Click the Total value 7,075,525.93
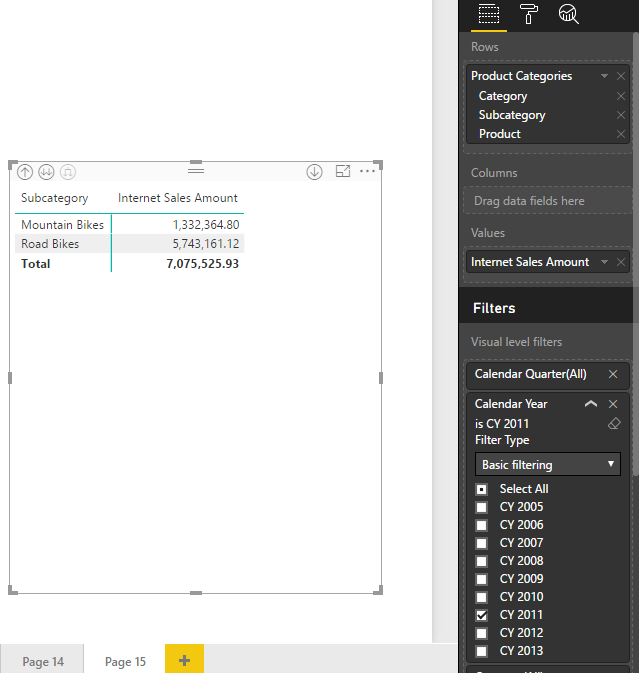The image size is (639, 673). tap(202, 264)
